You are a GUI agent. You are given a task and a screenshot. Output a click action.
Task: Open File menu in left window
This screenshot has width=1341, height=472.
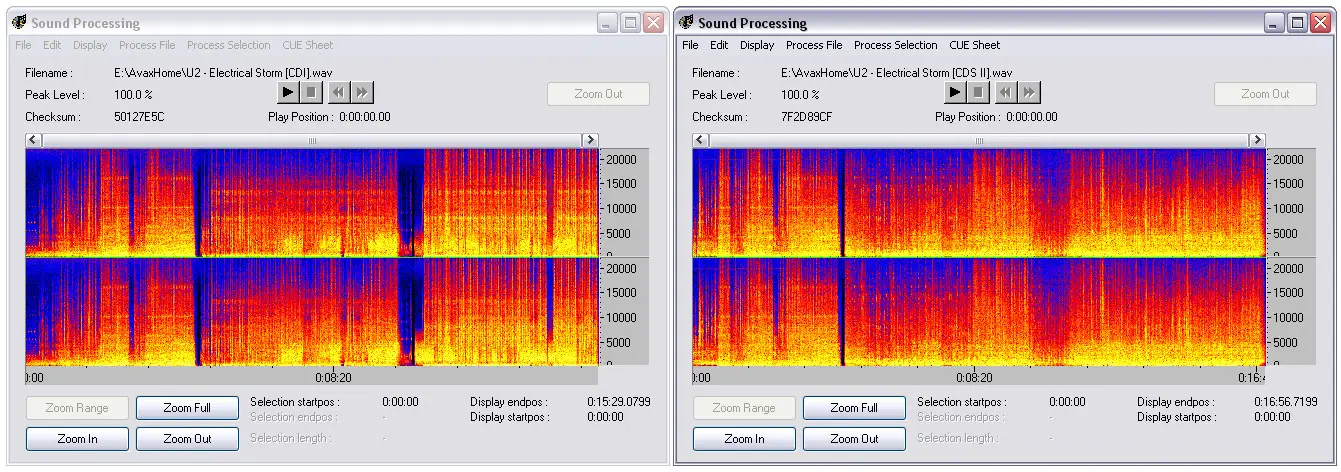click(23, 45)
